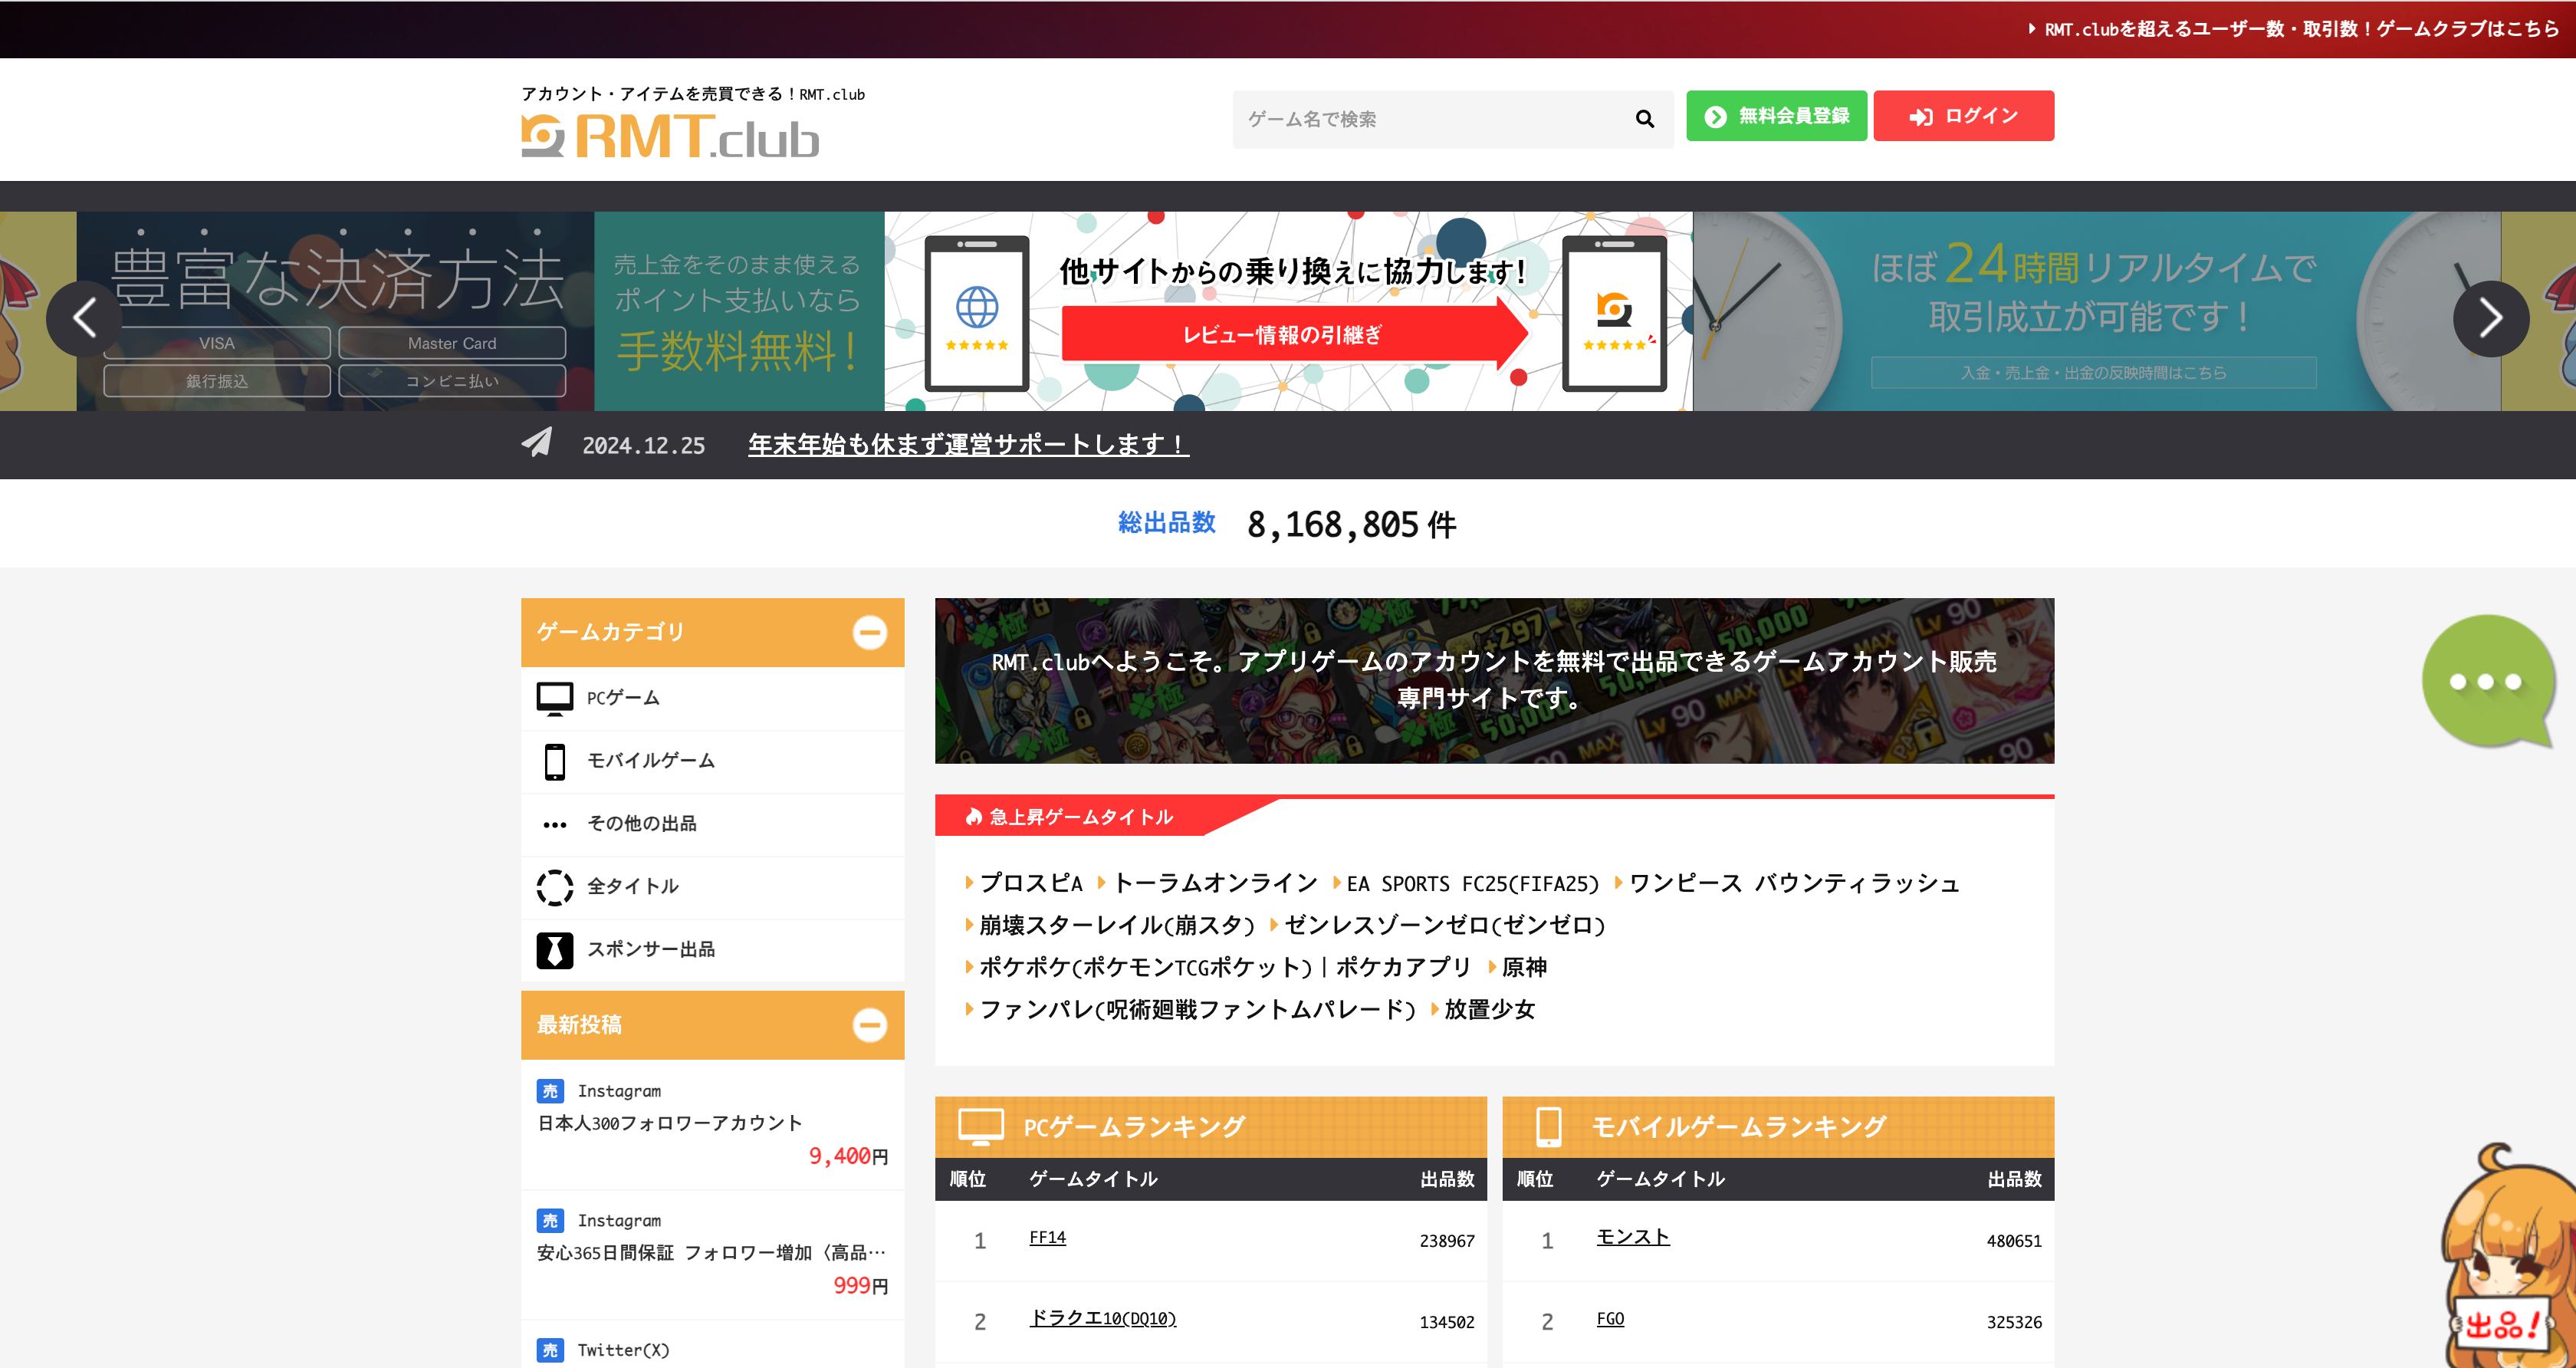Click the red ログイン button
2576x1368 pixels.
point(1963,116)
